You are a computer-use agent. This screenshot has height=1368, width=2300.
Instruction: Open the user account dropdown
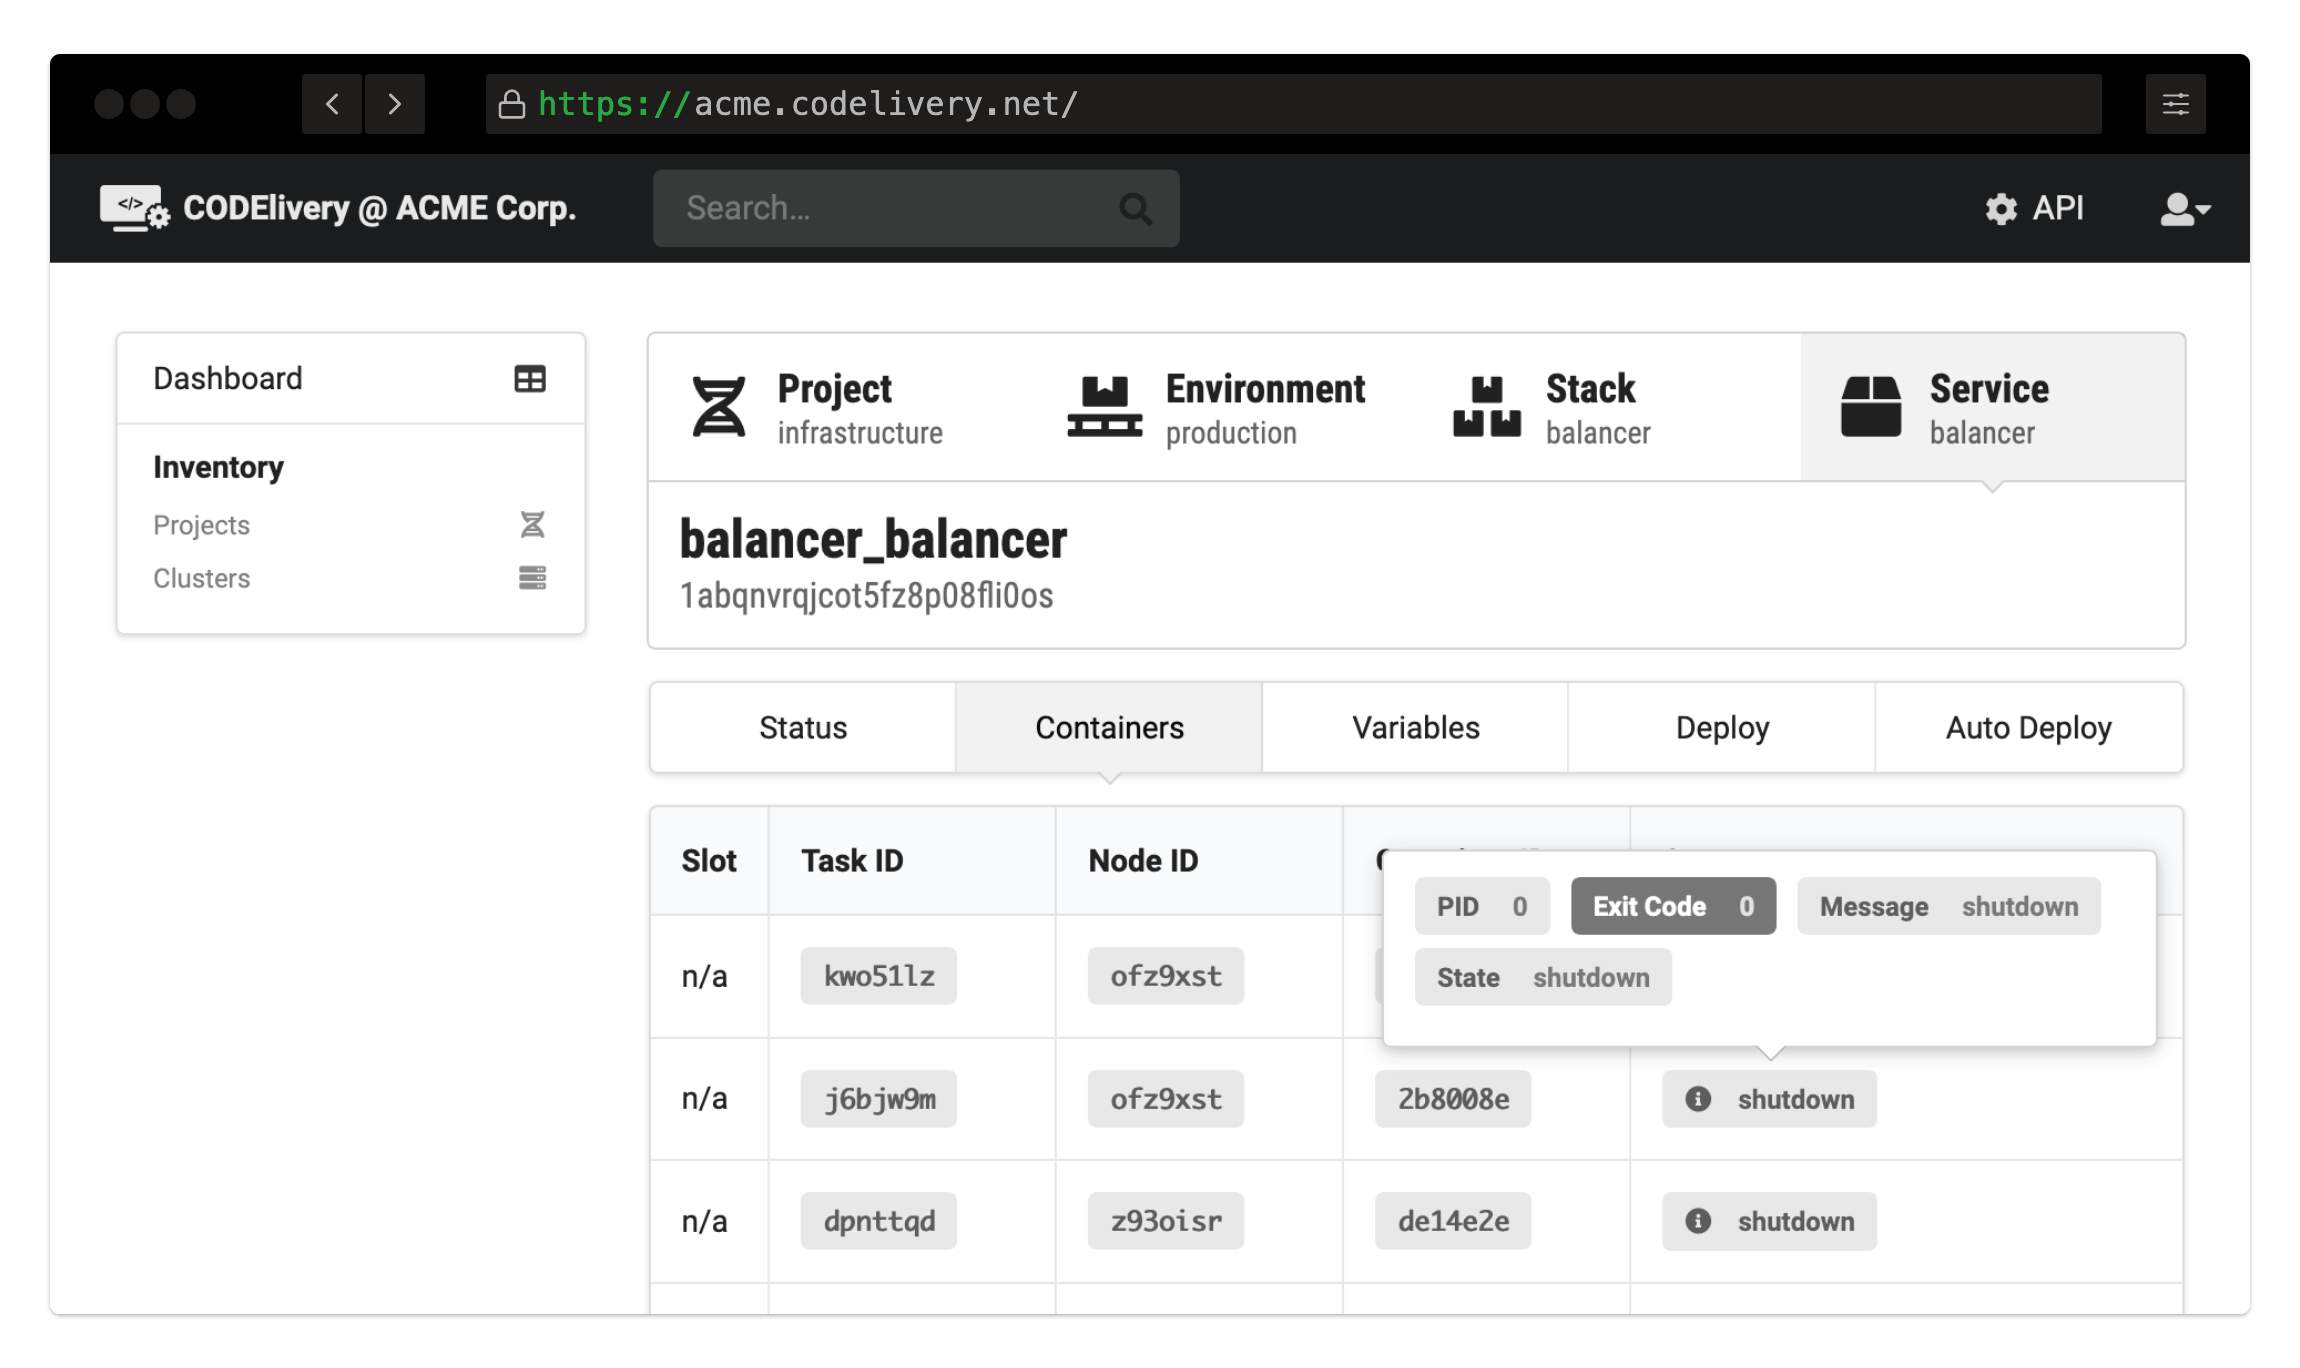click(x=2184, y=209)
